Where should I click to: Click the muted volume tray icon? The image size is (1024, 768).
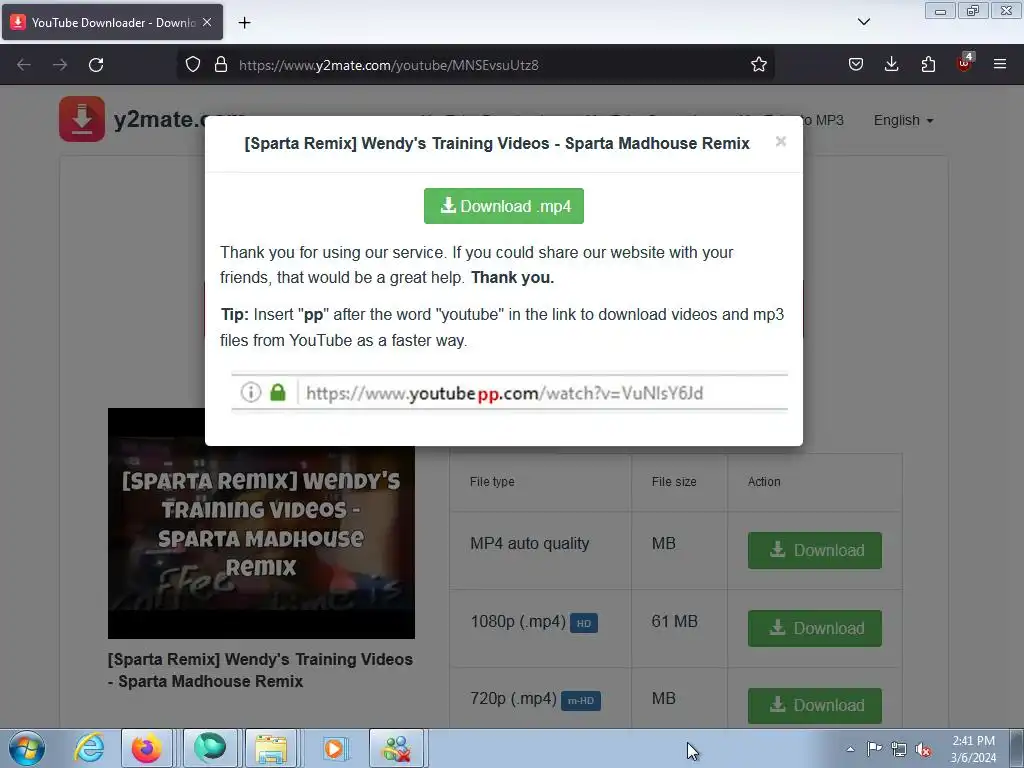(923, 750)
